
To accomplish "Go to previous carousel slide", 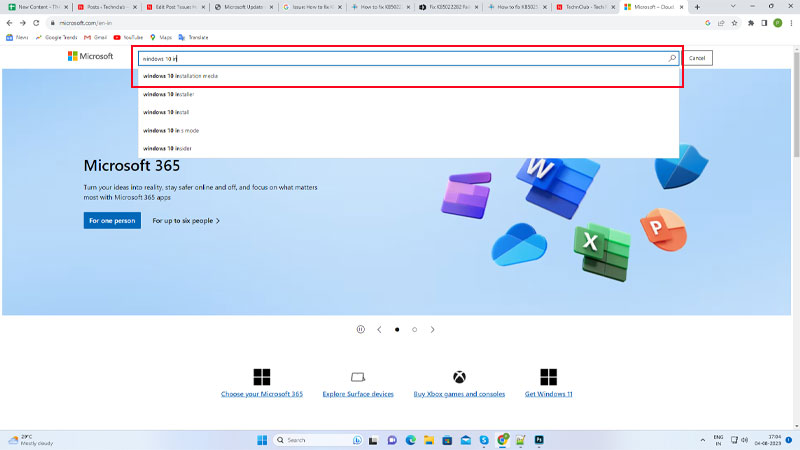I will pyautogui.click(x=379, y=330).
